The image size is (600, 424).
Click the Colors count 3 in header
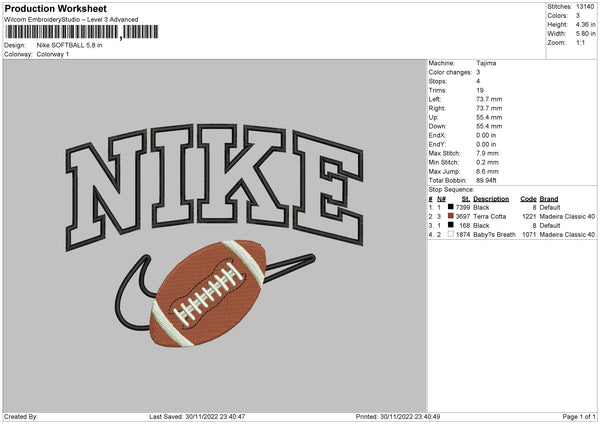tap(578, 16)
